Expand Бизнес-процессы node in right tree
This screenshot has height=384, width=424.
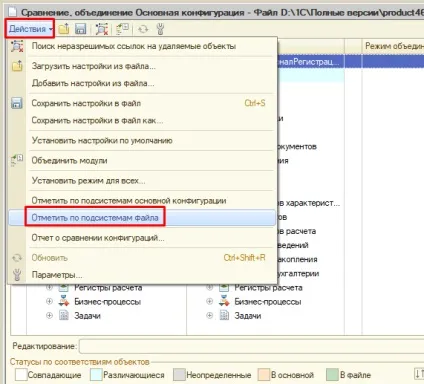tap(209, 301)
